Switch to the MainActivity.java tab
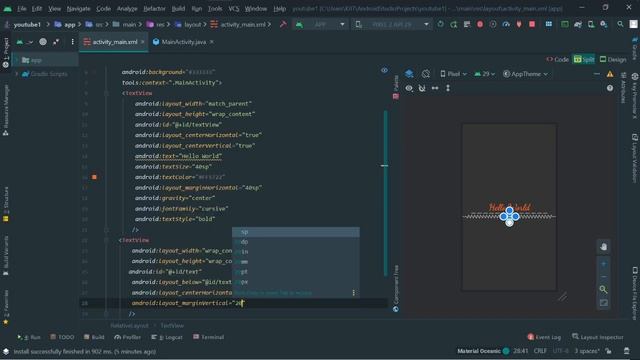640x360 pixels. pyautogui.click(x=183, y=42)
